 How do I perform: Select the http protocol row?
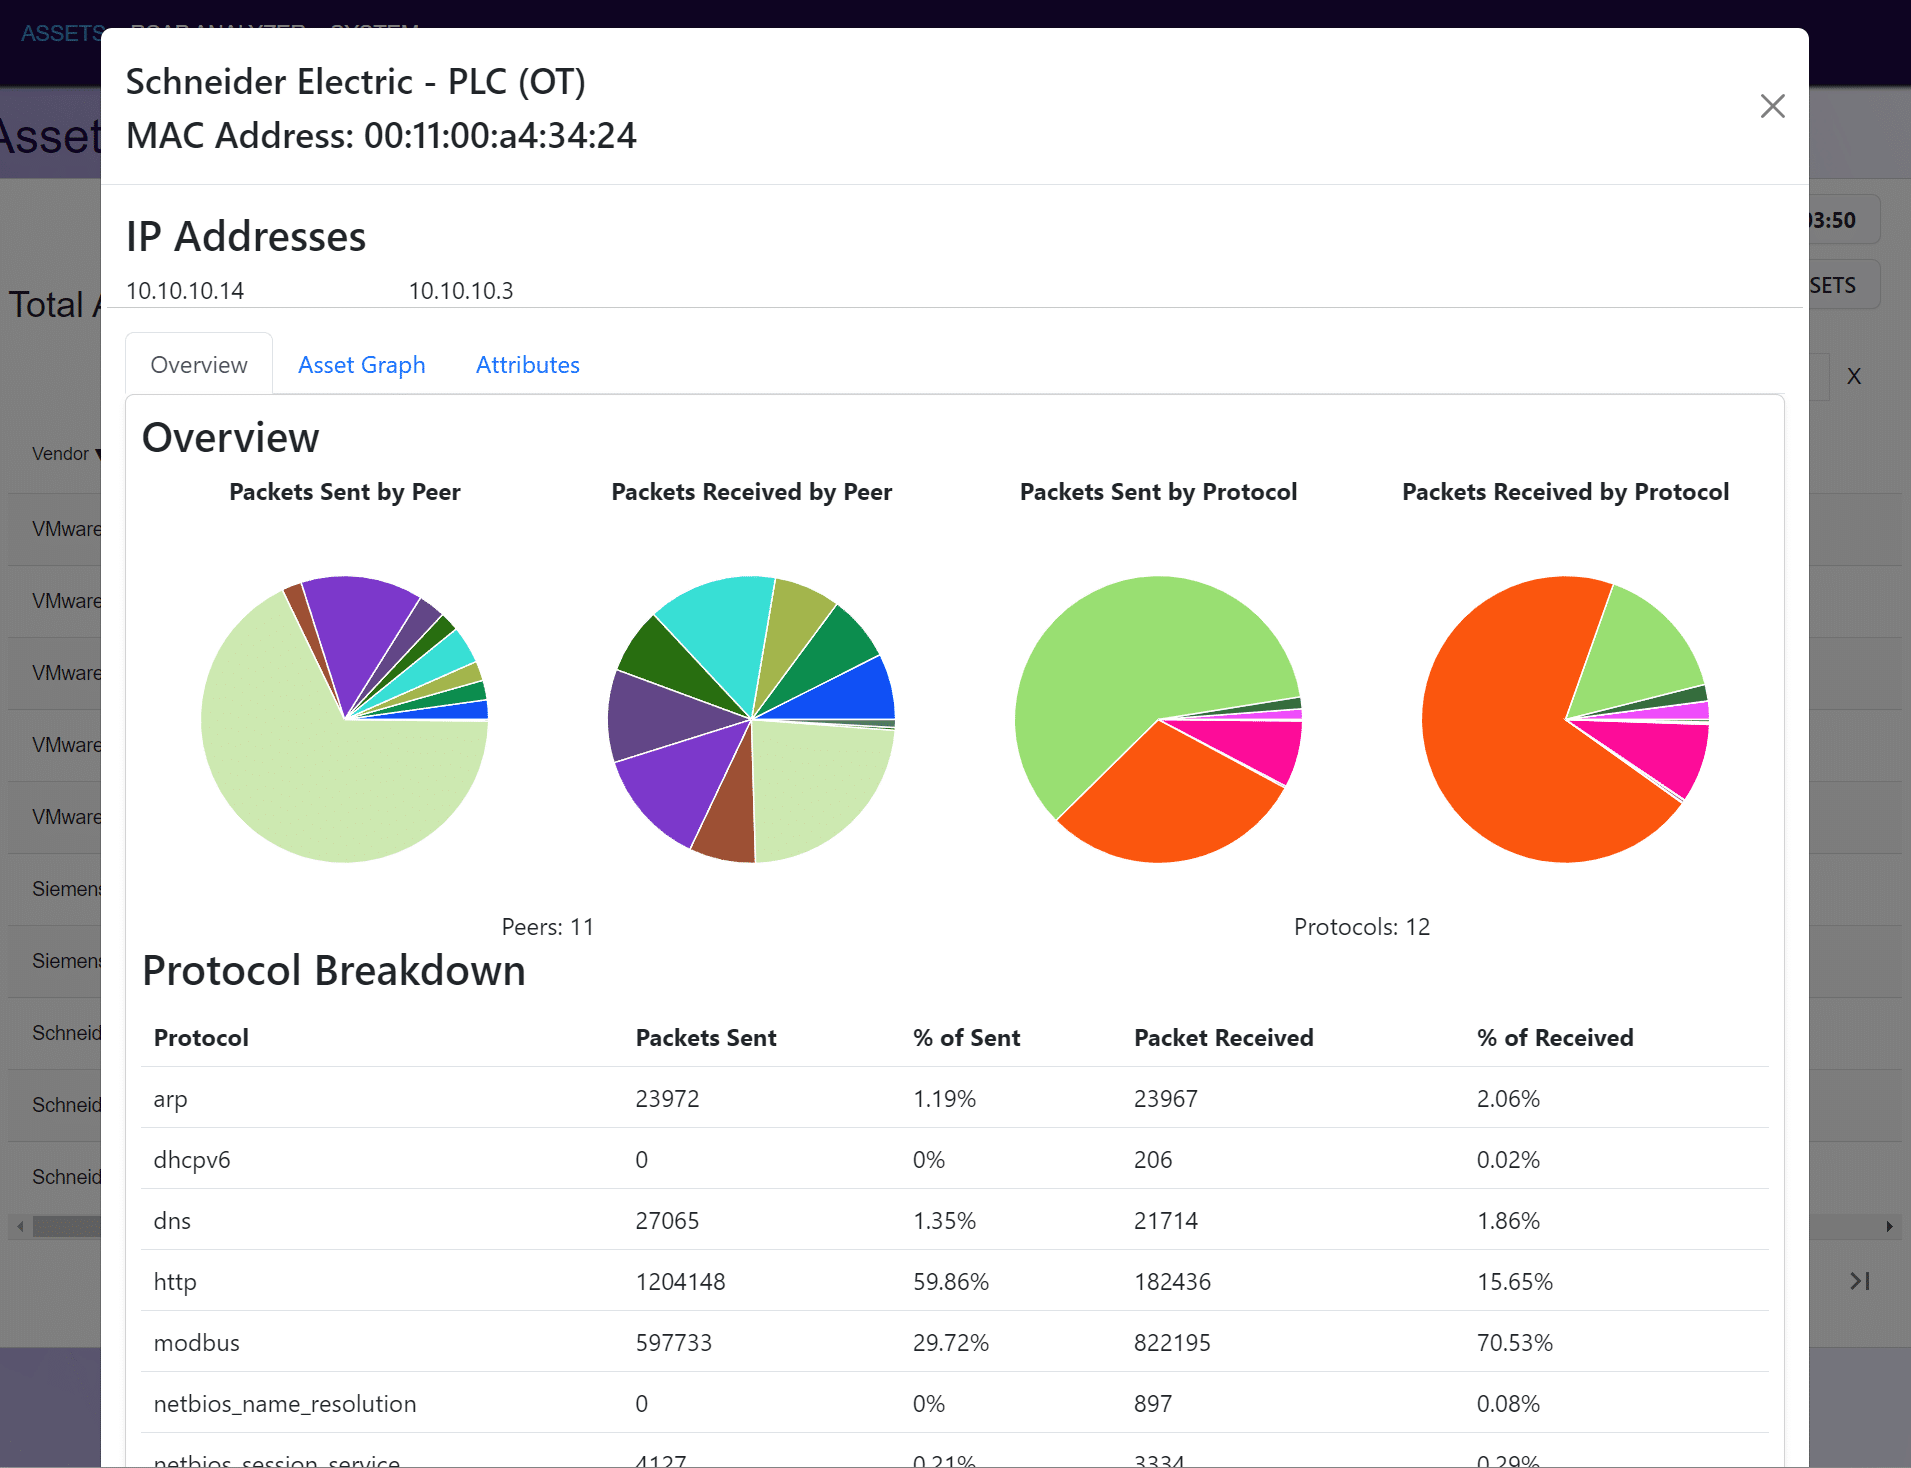955,1281
